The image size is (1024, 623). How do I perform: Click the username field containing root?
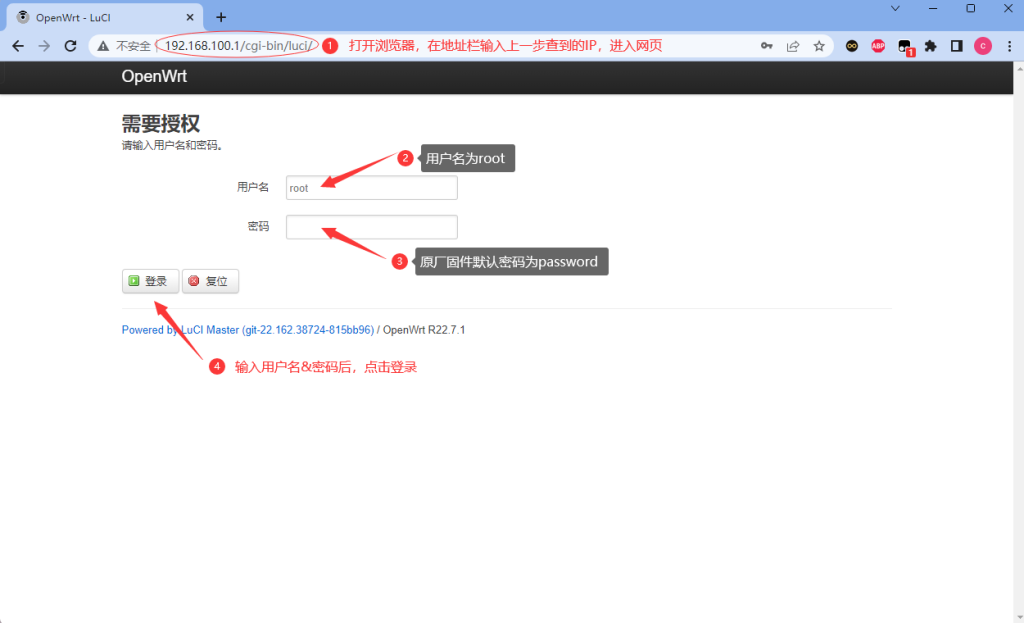(372, 188)
